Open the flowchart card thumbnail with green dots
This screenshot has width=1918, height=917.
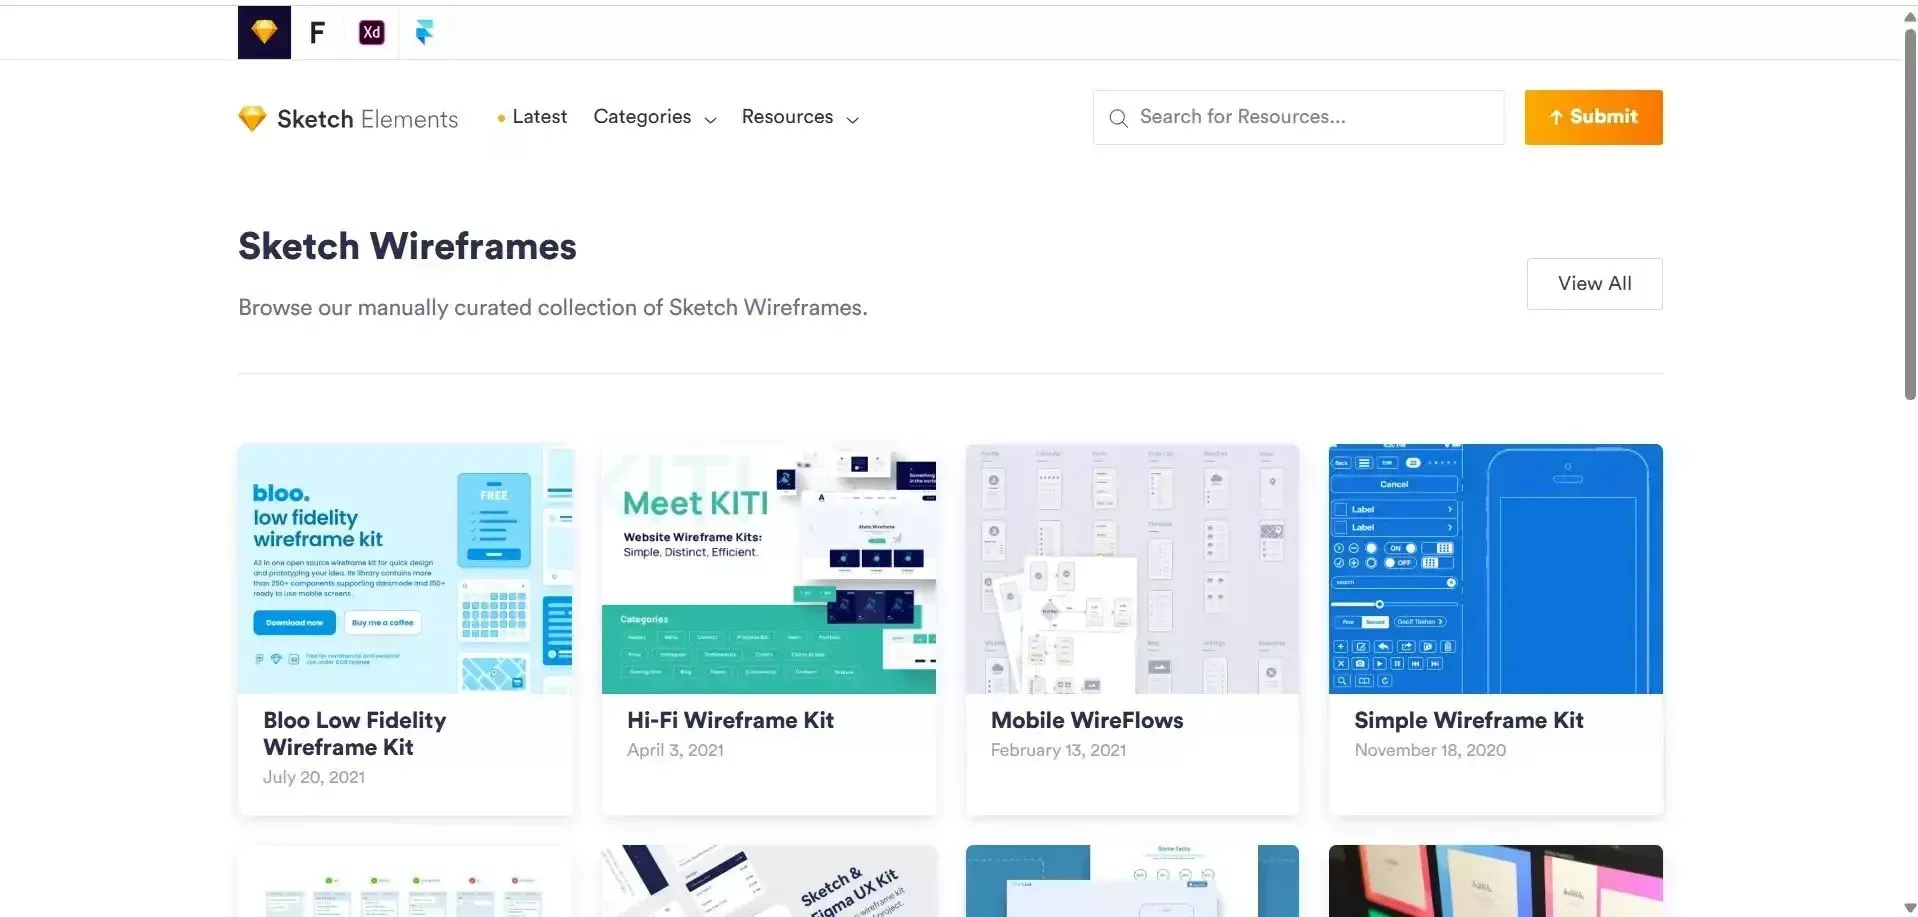click(405, 881)
